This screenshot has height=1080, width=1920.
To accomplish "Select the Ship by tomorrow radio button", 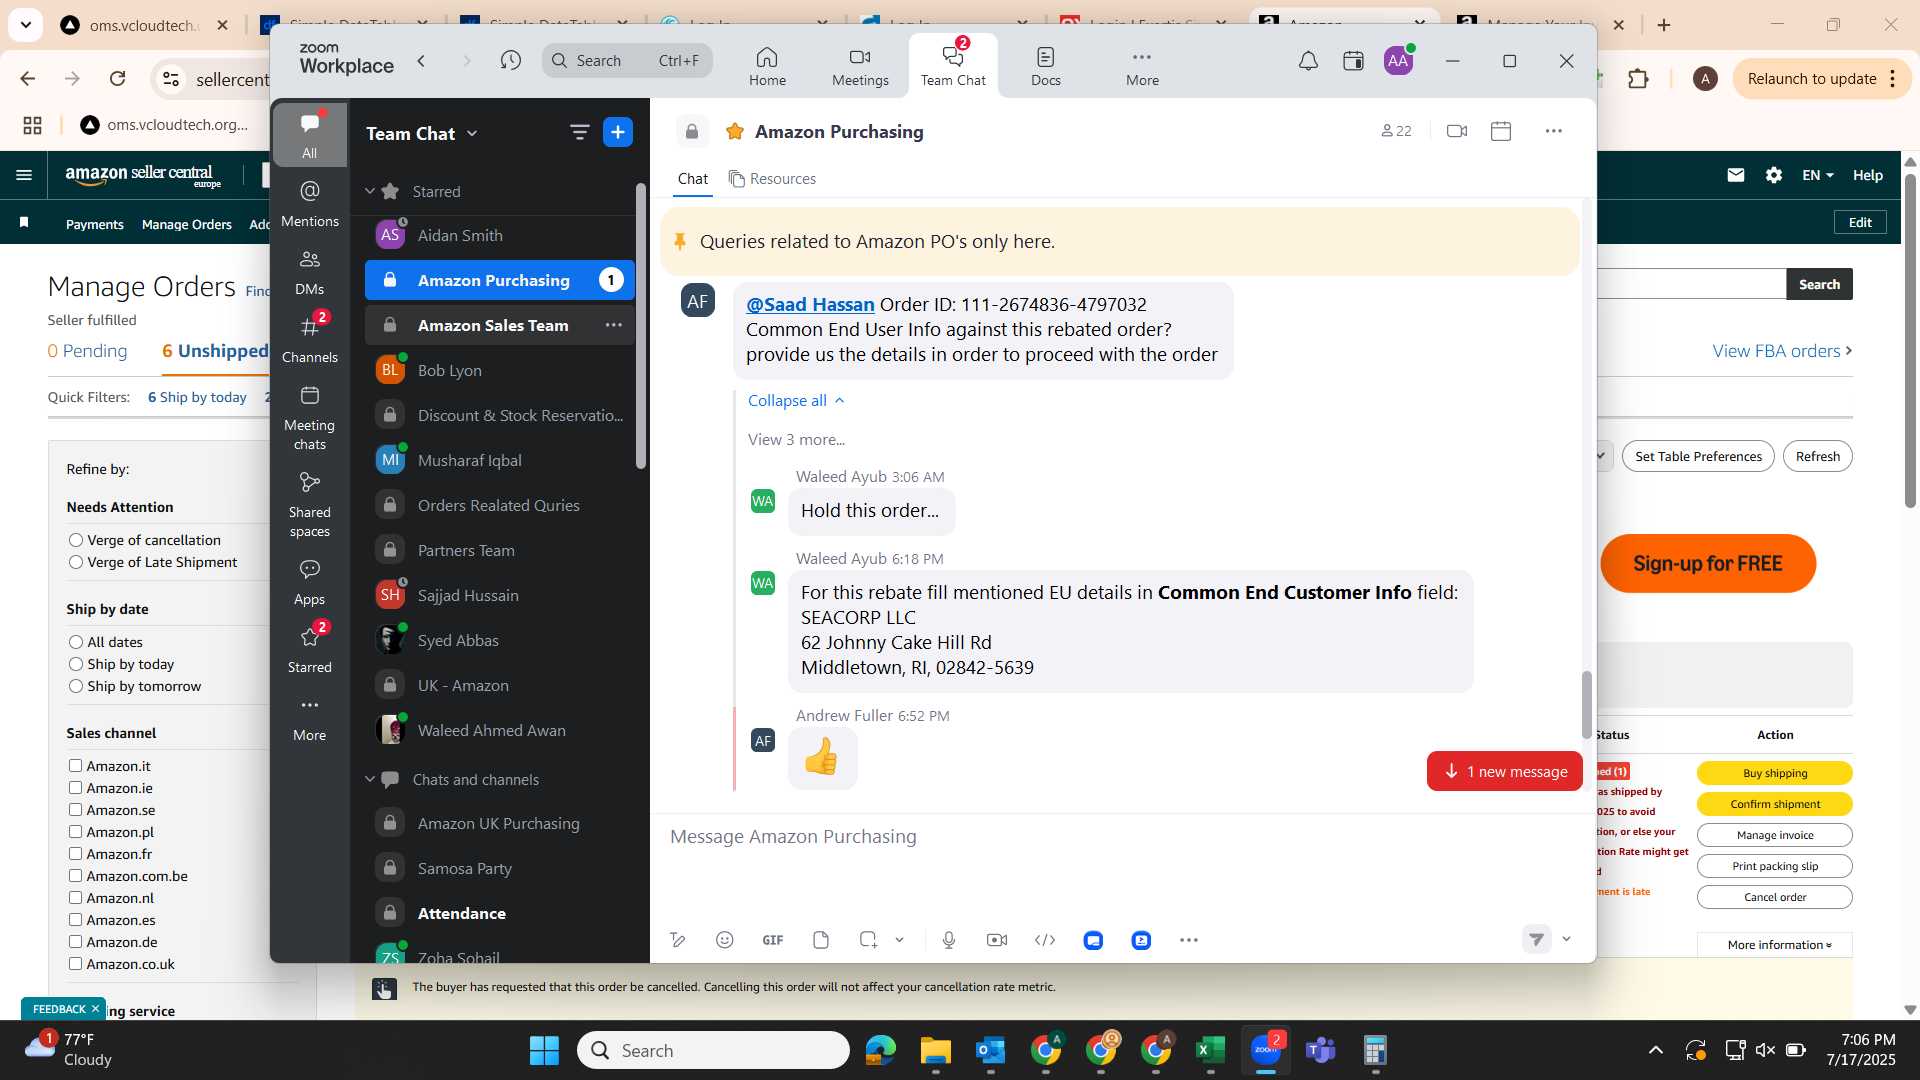I will pos(76,686).
